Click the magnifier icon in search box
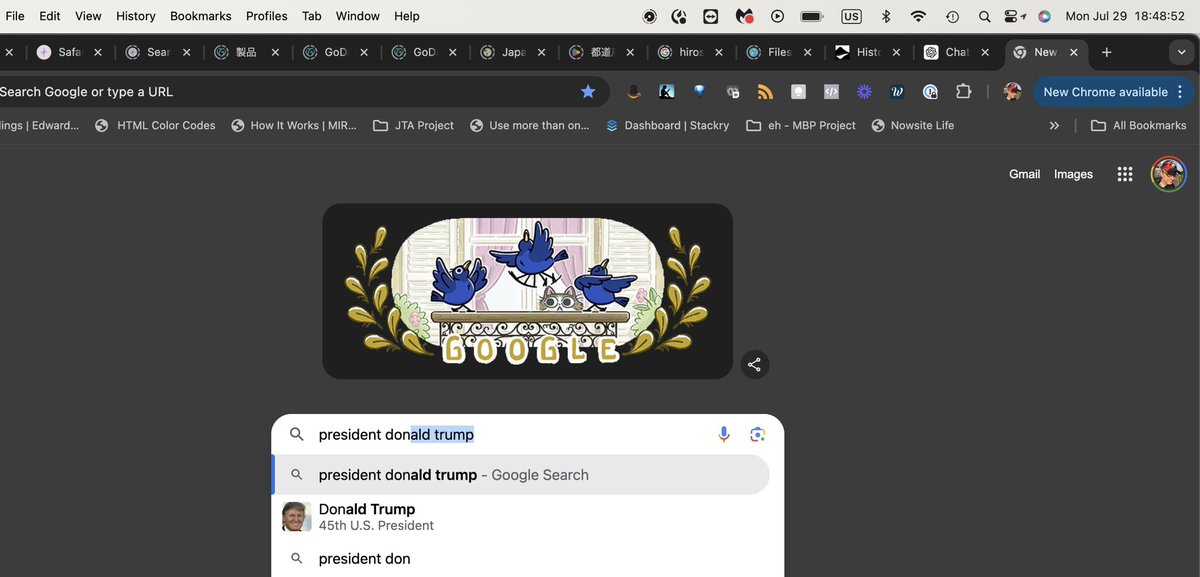 pos(296,434)
